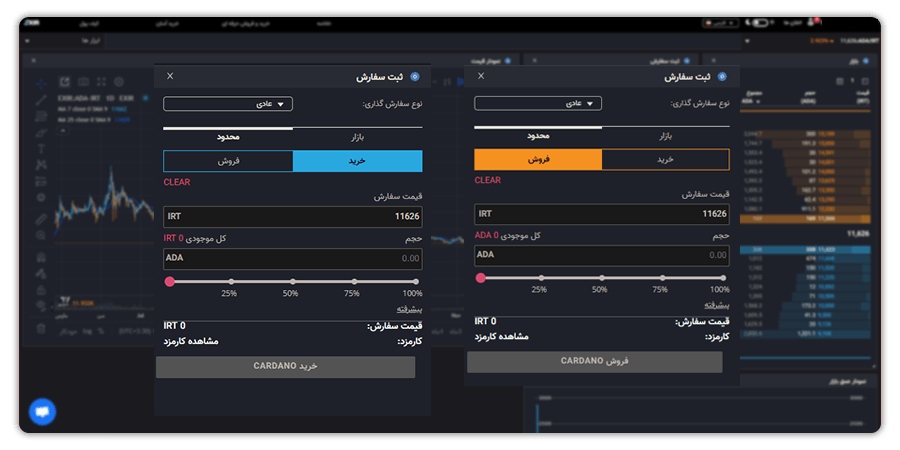Viewport: 900px width, 450px height.
Task: Set sell dialog volume slider to 75%
Action: pyautogui.click(x=660, y=278)
